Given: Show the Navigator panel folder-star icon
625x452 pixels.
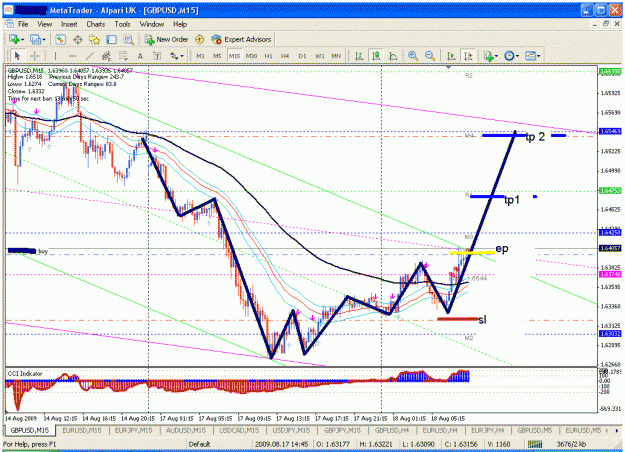Looking at the screenshot, I should coord(94,39).
